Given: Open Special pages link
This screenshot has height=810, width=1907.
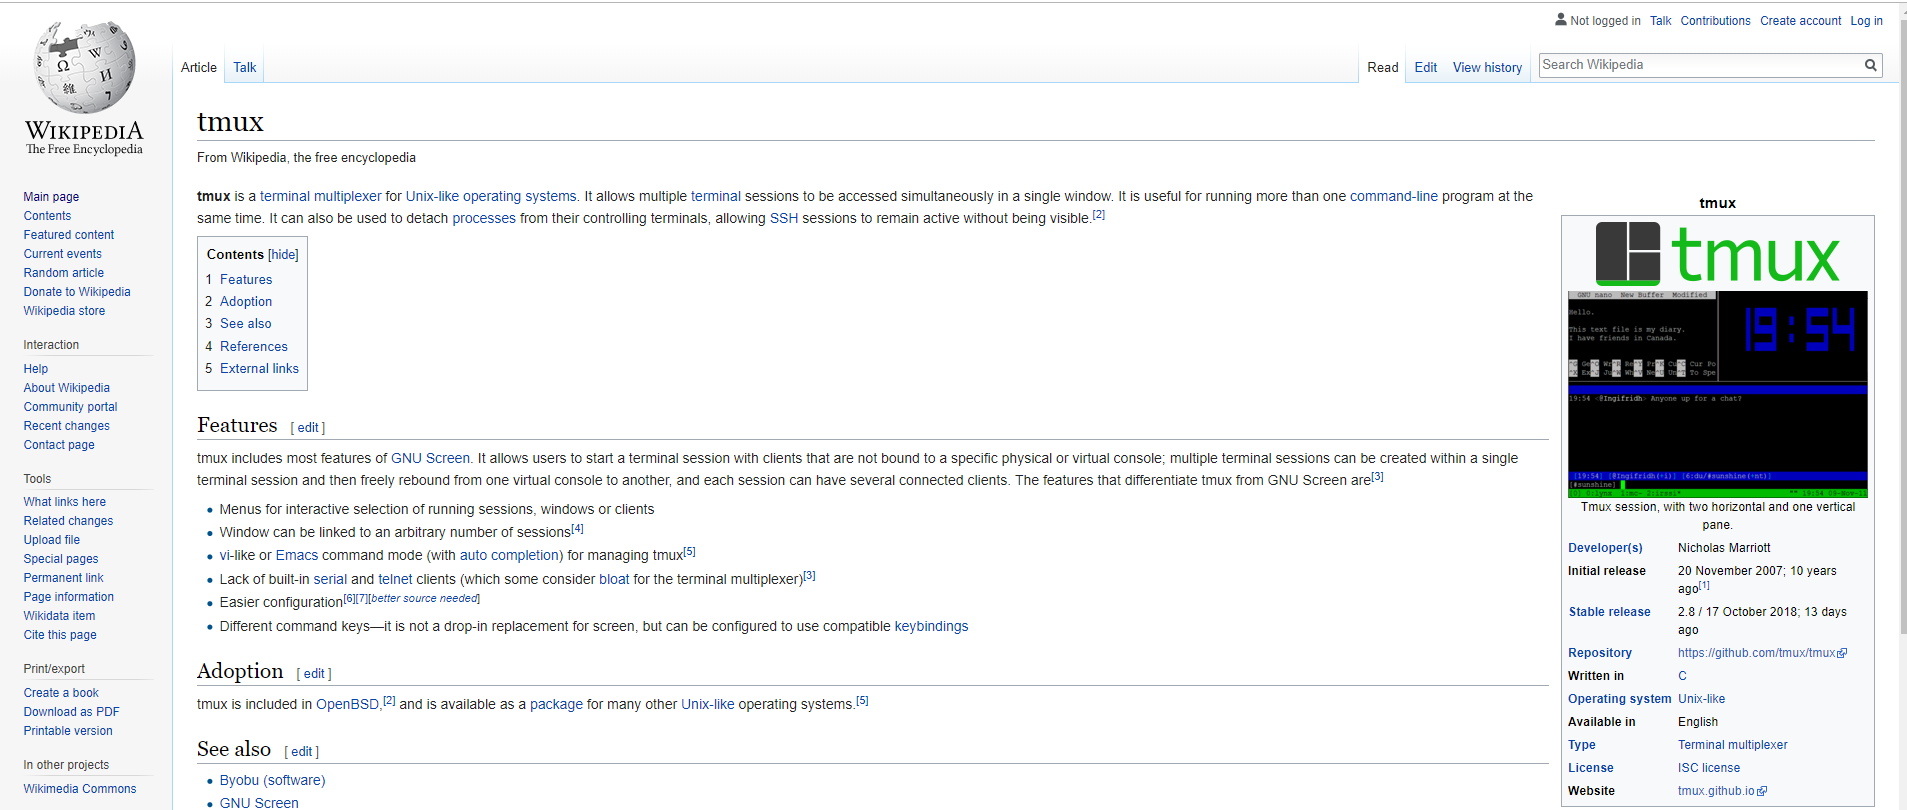Looking at the screenshot, I should coord(61,559).
